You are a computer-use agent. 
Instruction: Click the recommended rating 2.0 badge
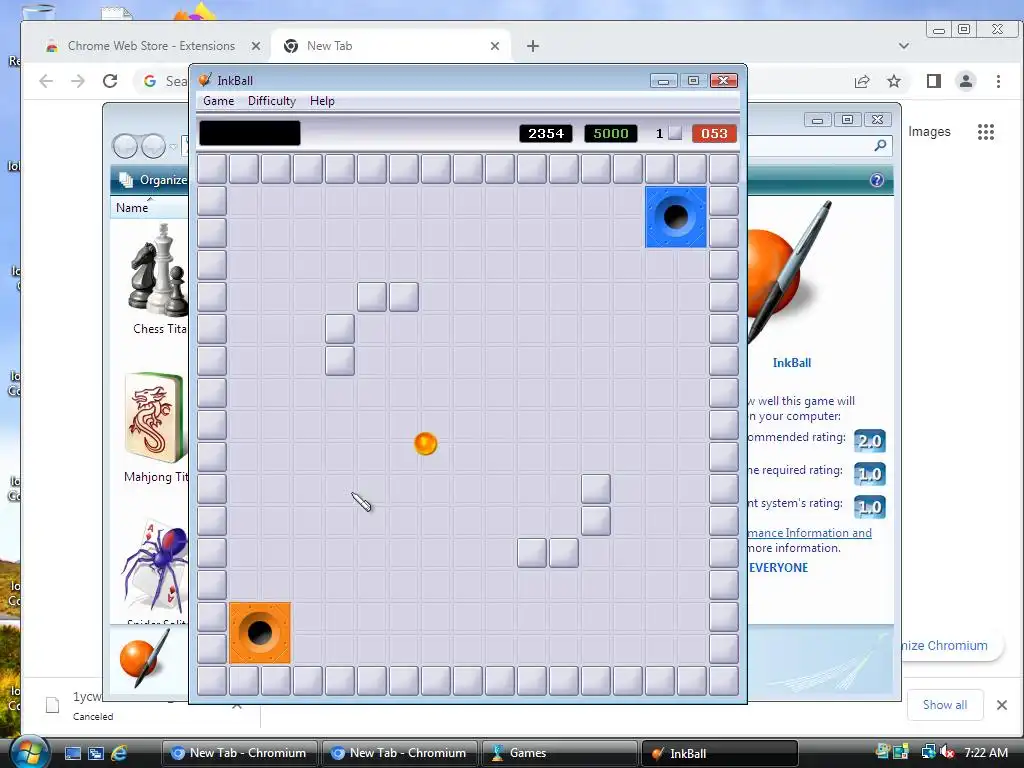[869, 441]
